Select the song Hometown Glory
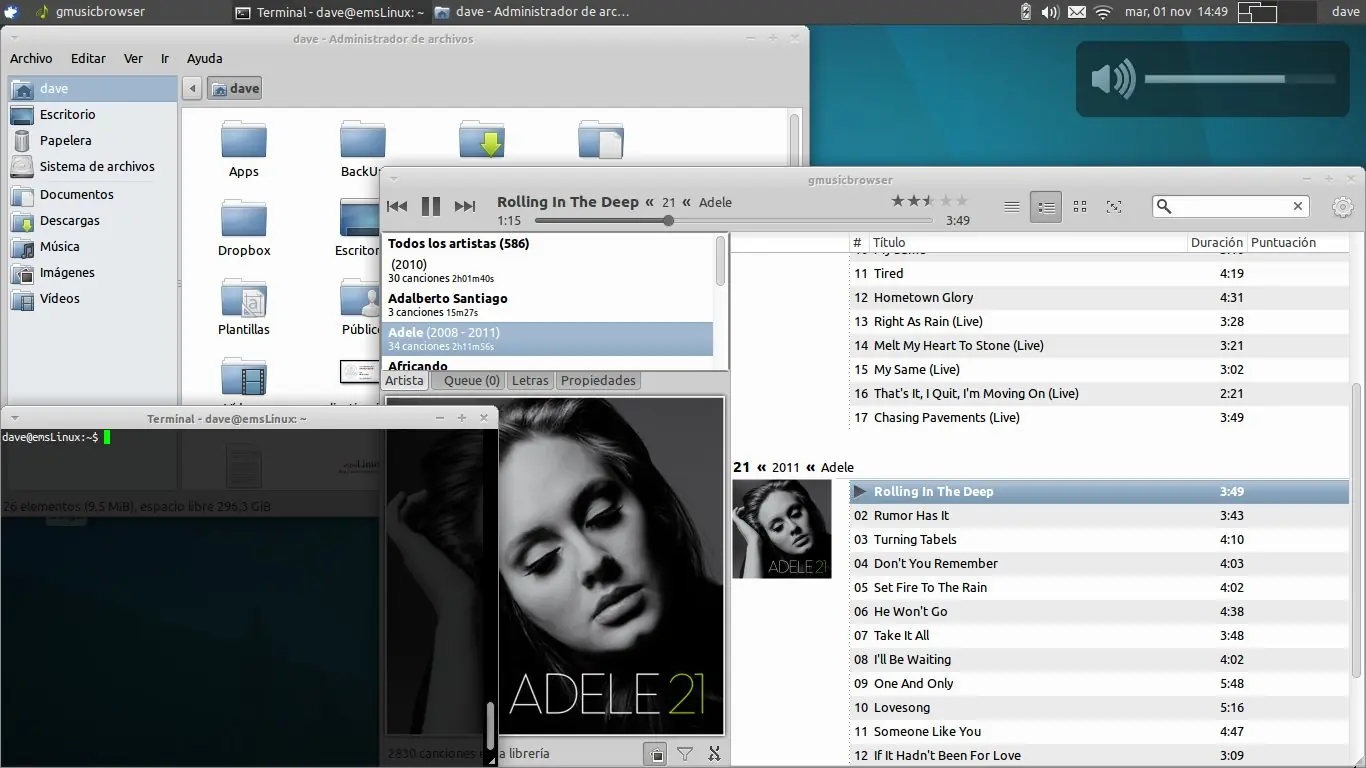Viewport: 1366px width, 768px height. coord(1099,298)
